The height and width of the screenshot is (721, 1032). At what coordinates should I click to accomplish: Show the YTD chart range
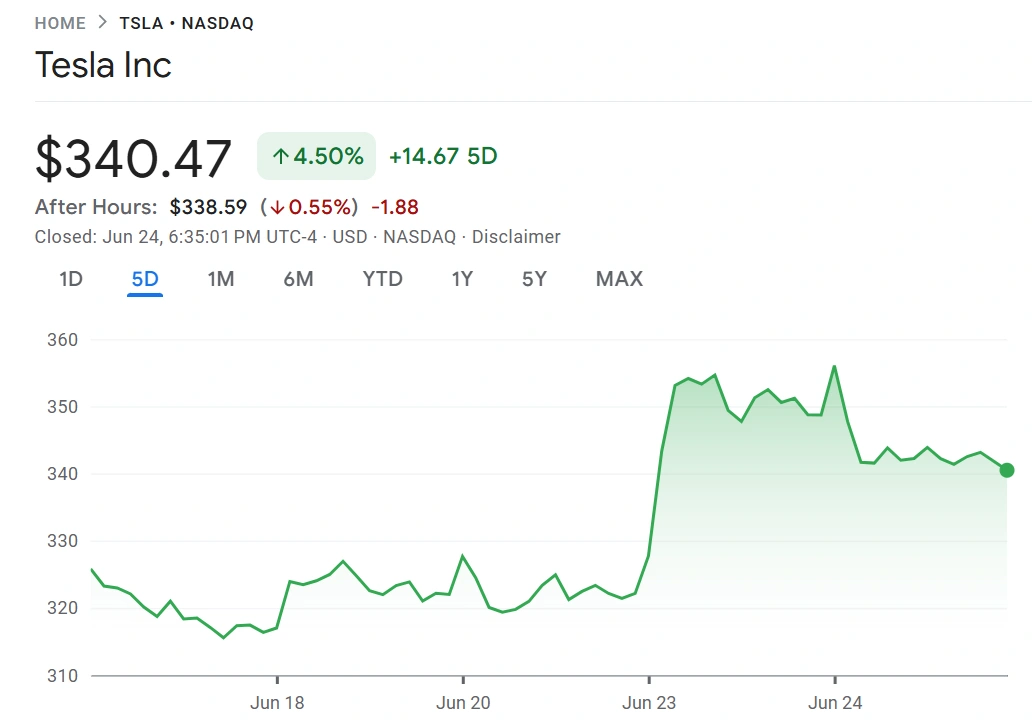[x=382, y=279]
